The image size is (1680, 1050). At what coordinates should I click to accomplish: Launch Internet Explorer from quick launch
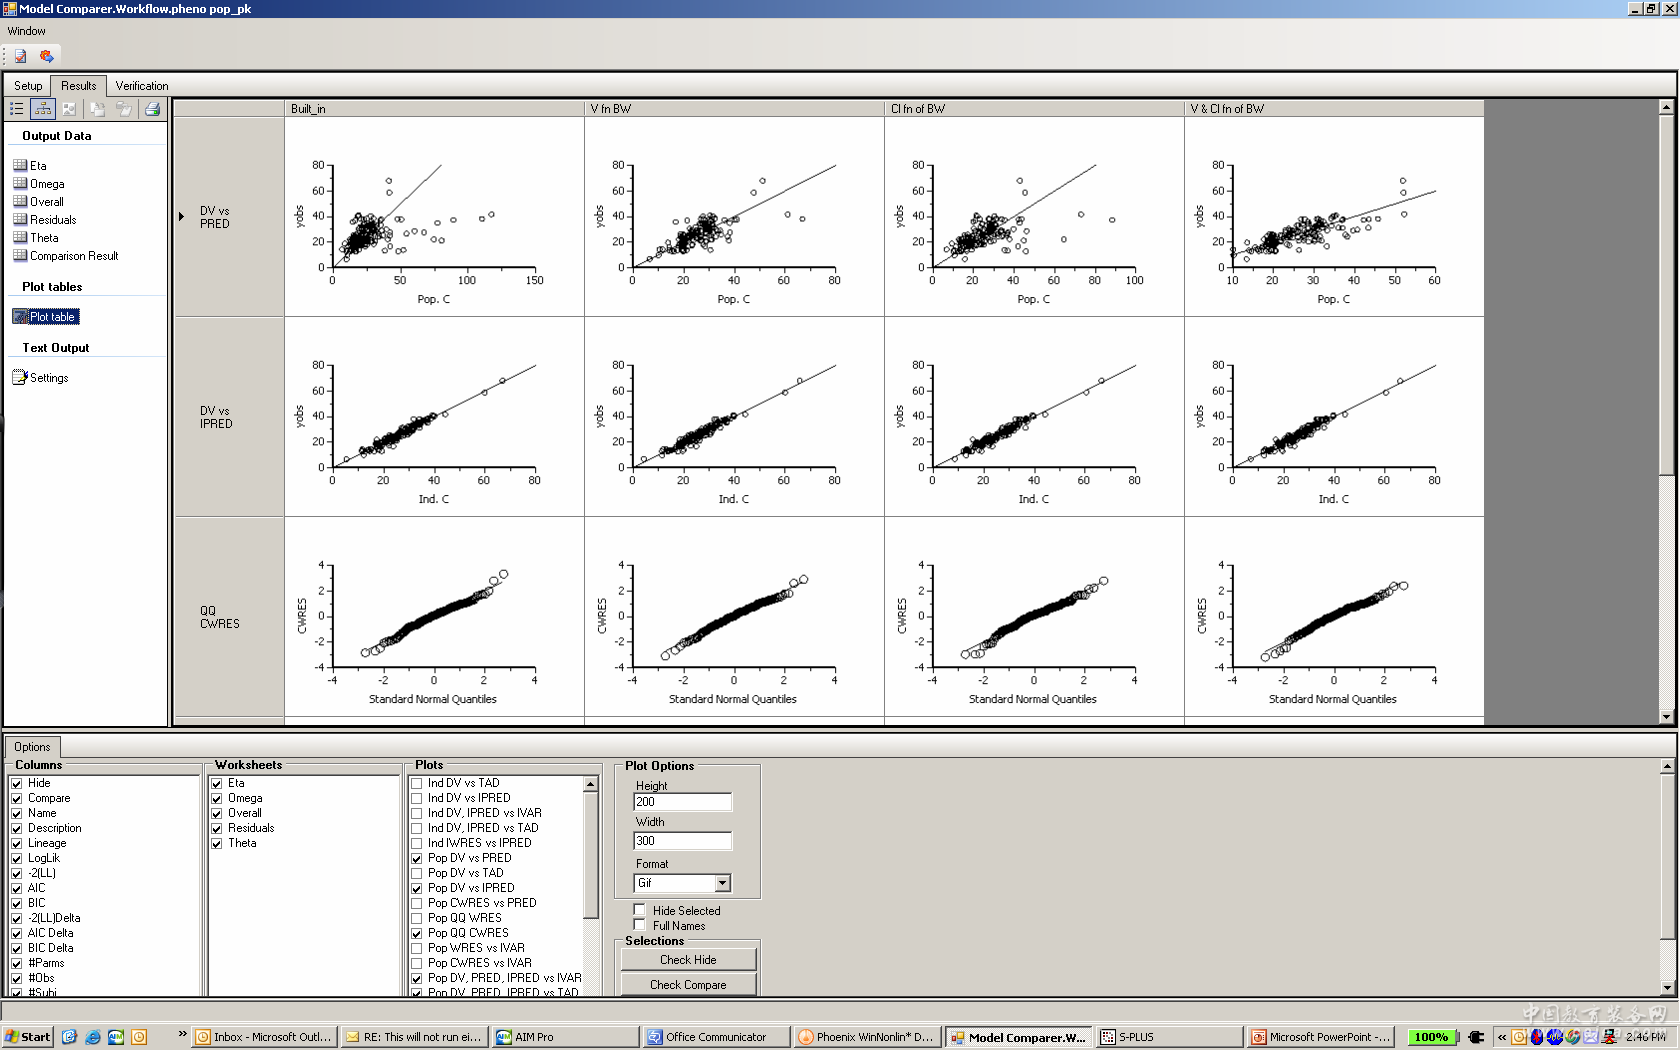click(93, 1037)
